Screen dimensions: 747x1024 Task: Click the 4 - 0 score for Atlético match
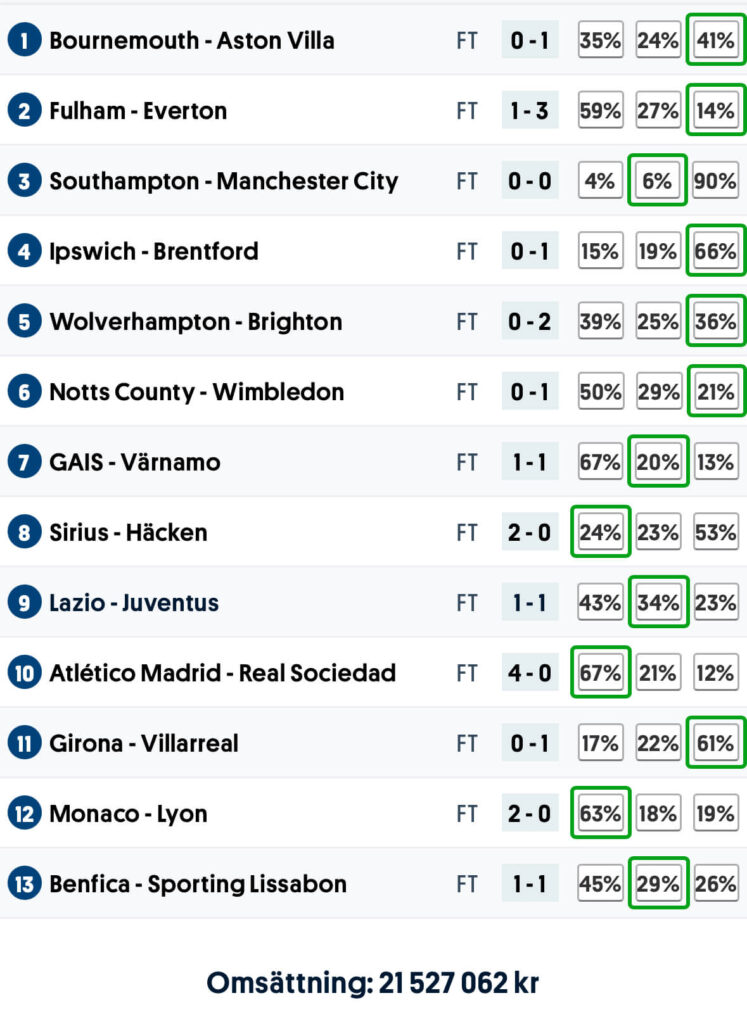coord(530,673)
